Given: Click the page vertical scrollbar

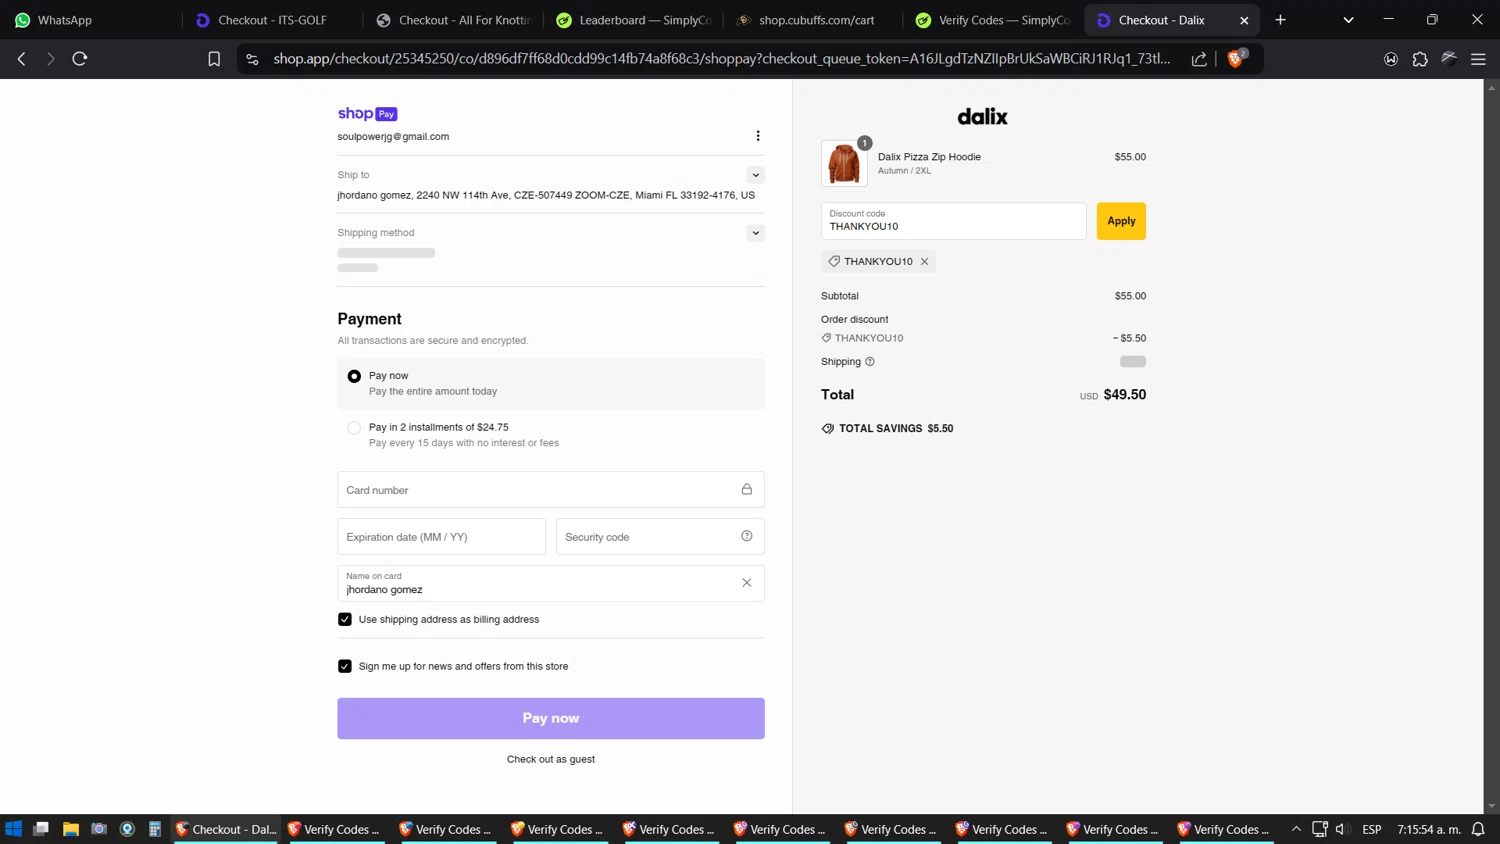Looking at the screenshot, I should pos(1492,446).
